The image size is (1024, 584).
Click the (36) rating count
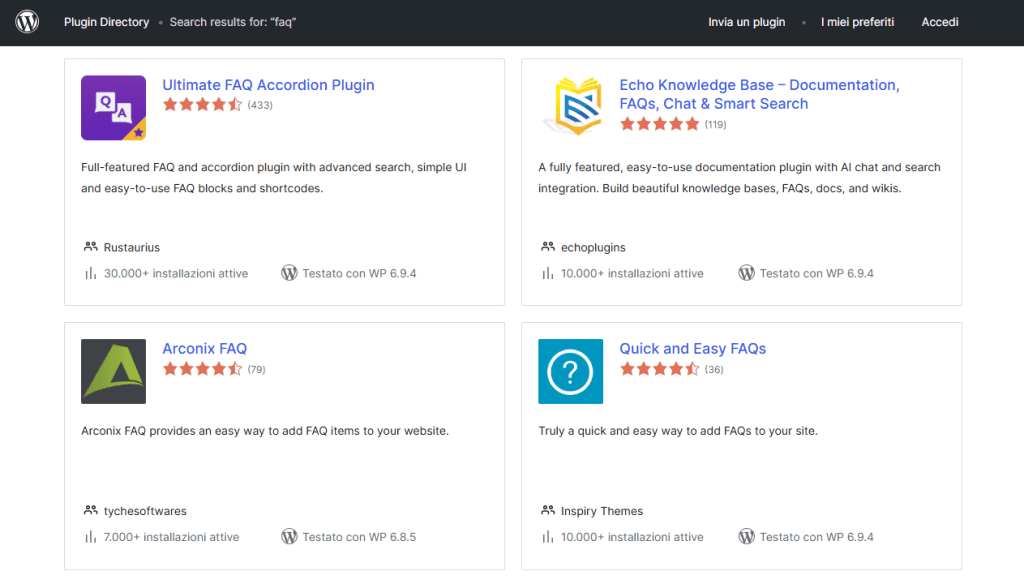coord(714,370)
